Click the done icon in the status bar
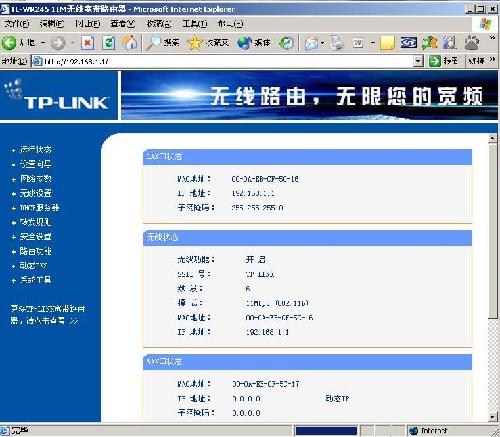The height and width of the screenshot is (437, 500). tap(5, 430)
